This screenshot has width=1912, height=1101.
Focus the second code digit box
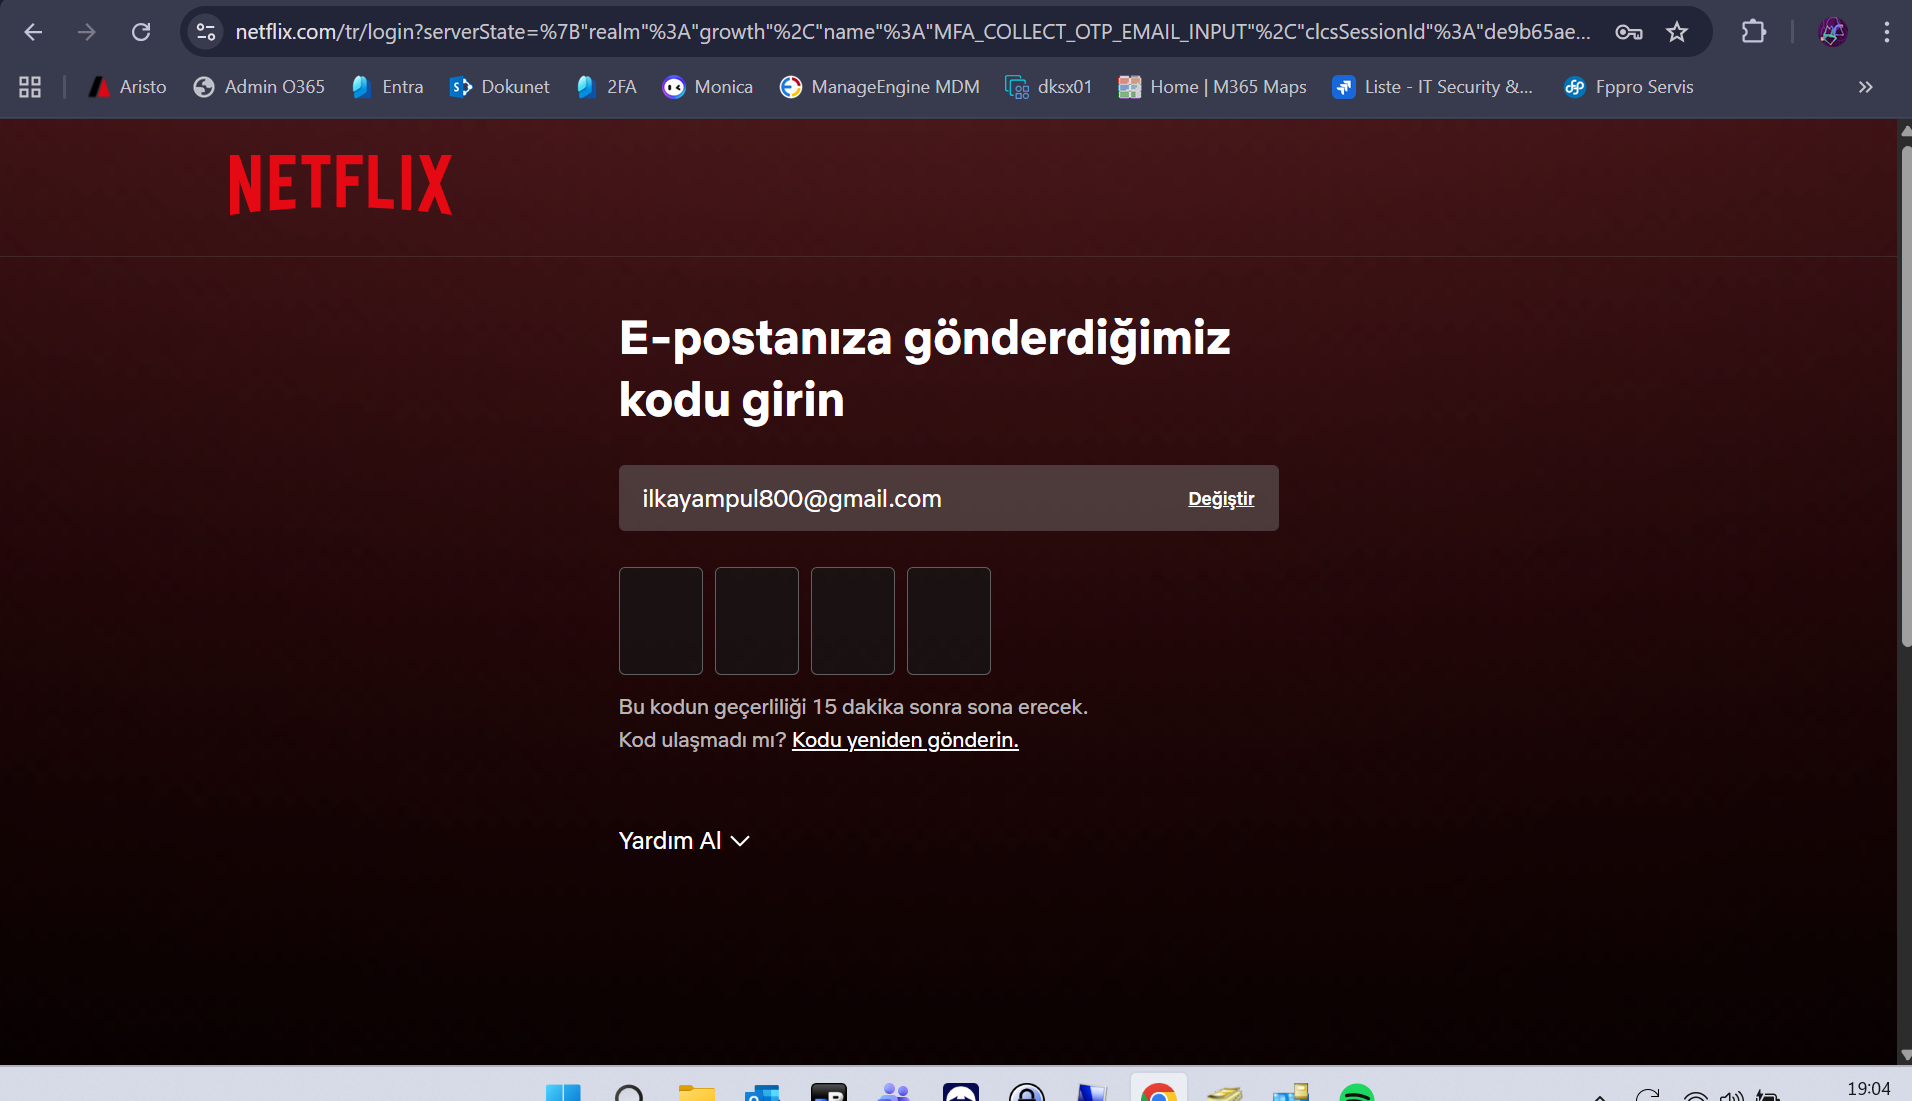pyautogui.click(x=757, y=621)
